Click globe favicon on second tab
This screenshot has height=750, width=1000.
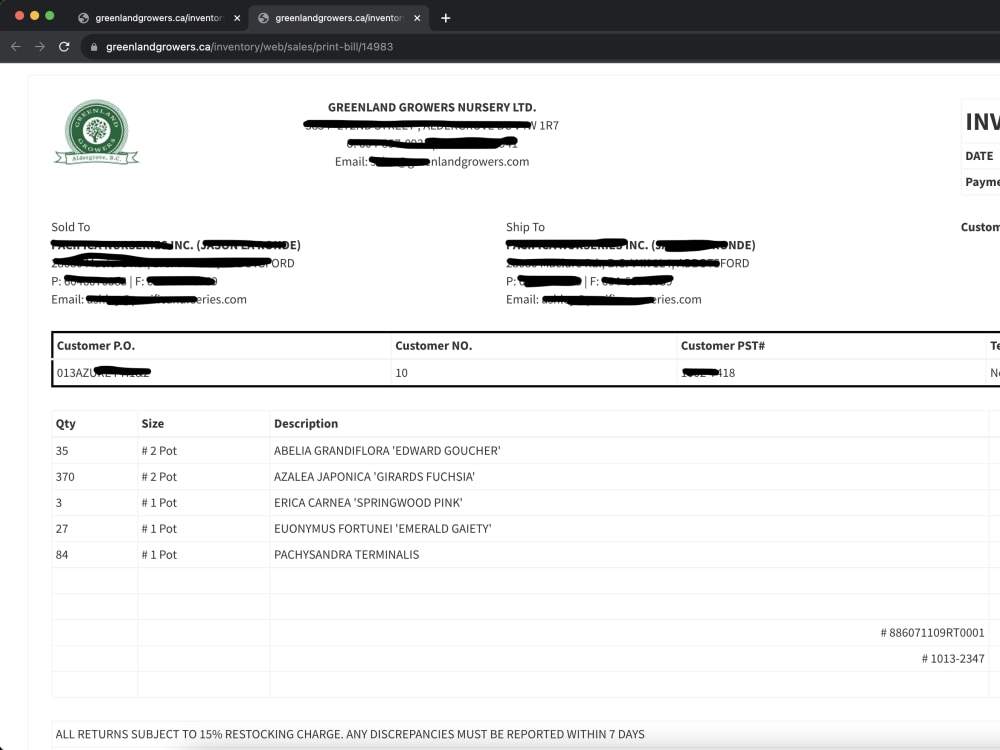click(263, 18)
